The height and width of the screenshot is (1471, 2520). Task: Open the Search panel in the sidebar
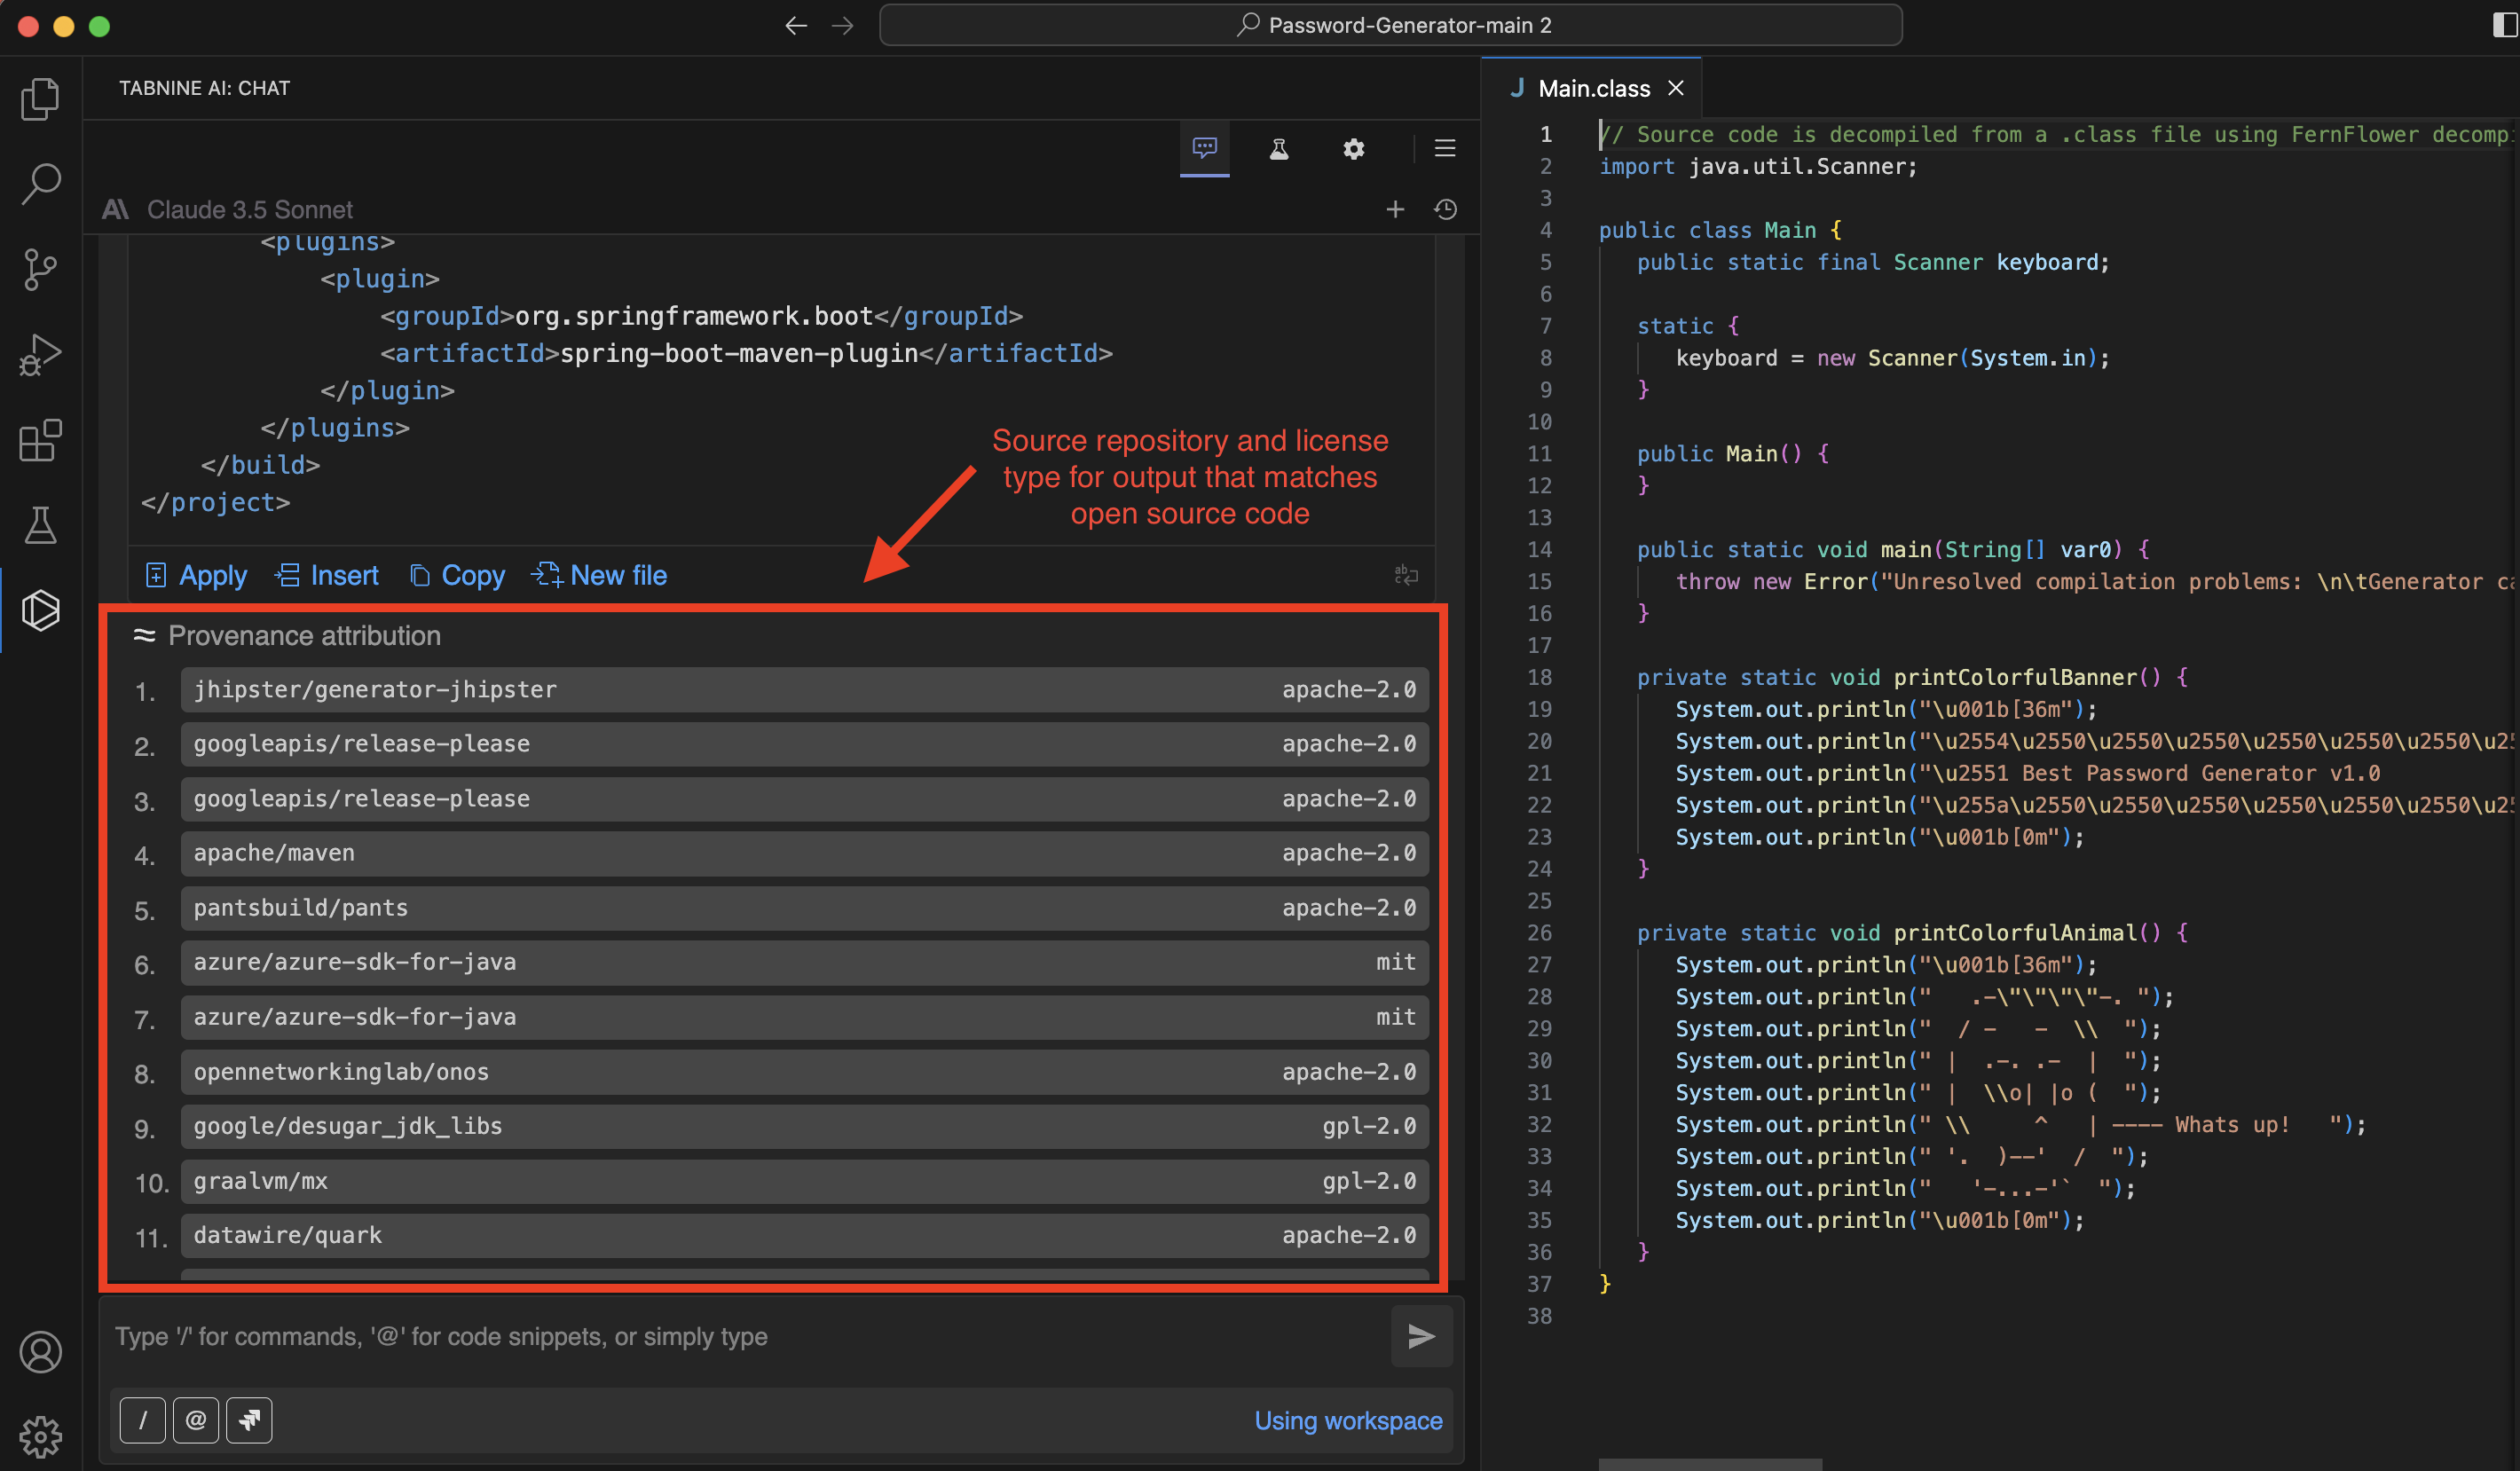click(x=40, y=183)
